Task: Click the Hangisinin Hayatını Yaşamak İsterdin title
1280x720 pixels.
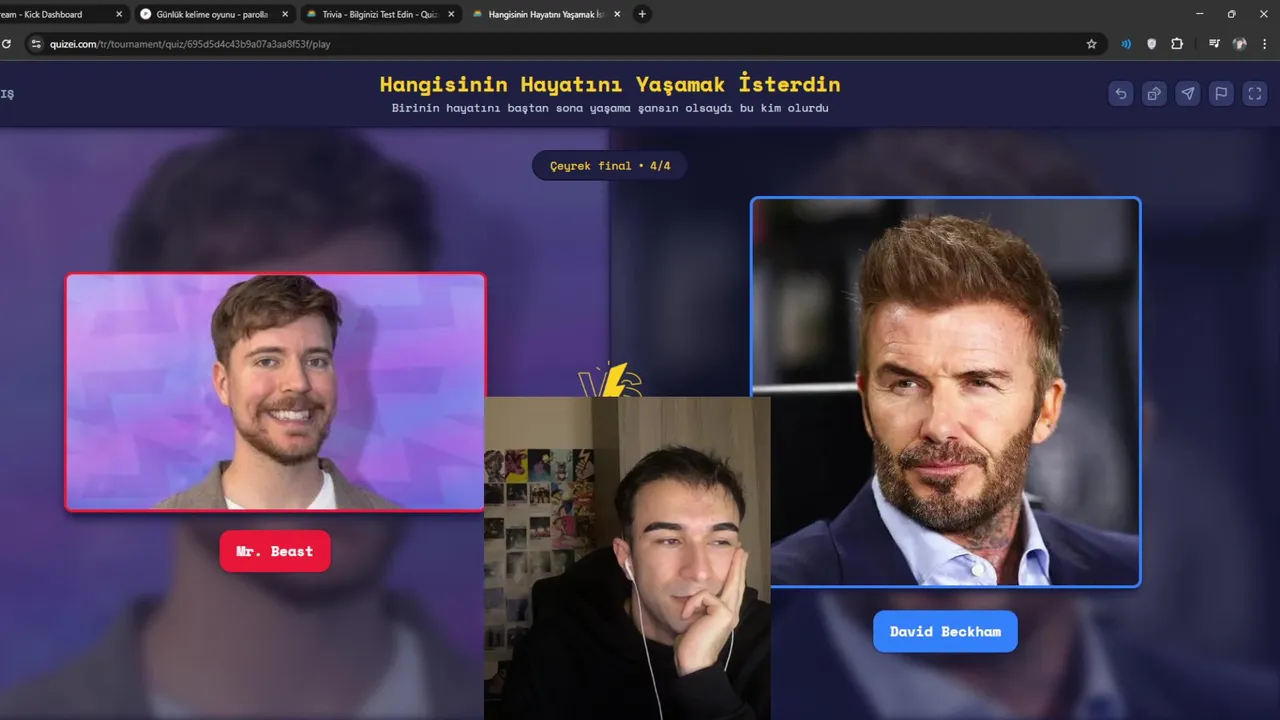Action: point(610,84)
